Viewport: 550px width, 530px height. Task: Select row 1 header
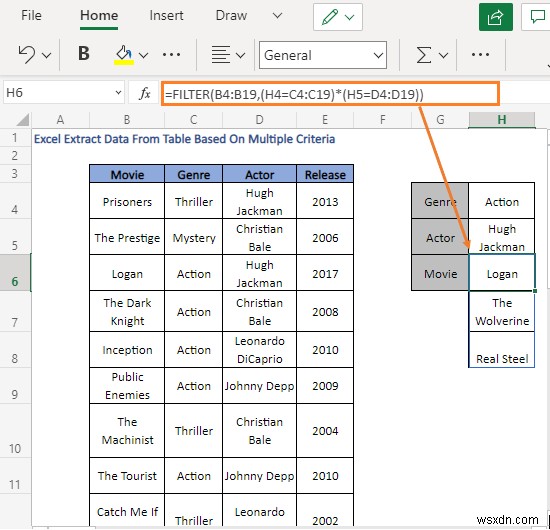click(15, 137)
